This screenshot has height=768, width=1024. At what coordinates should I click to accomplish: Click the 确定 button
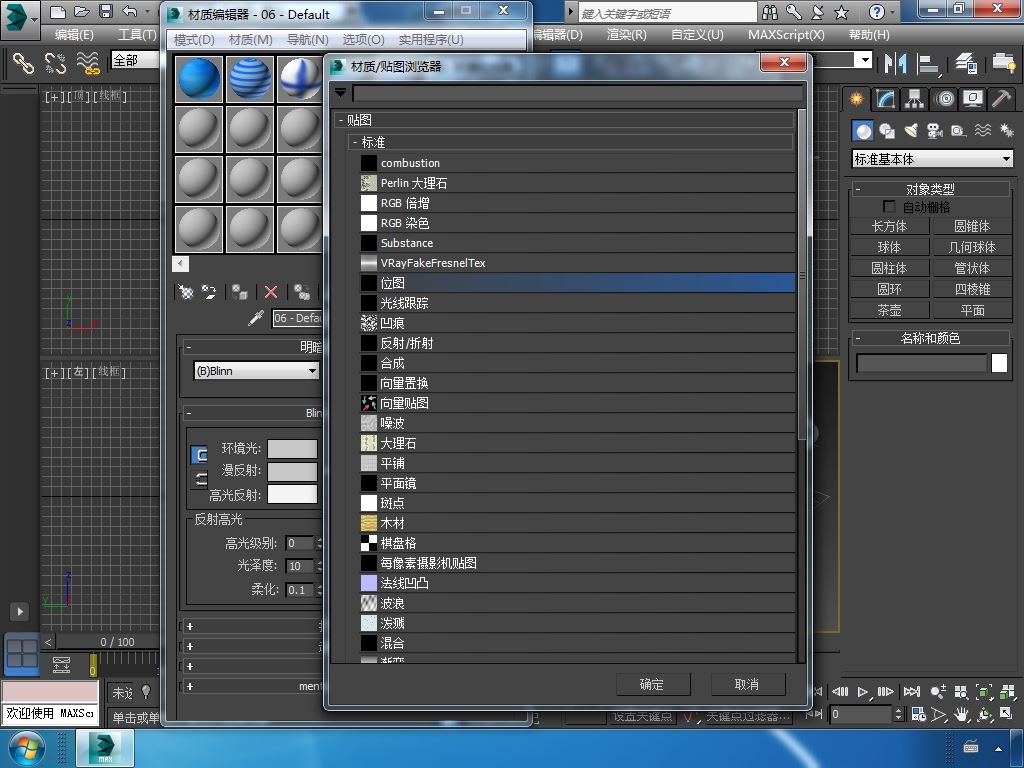coord(652,684)
